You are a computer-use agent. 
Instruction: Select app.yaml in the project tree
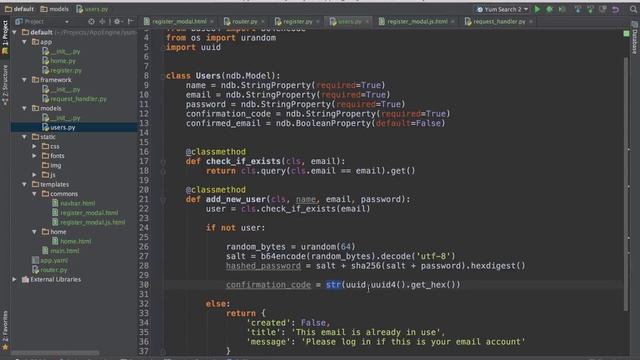point(50,260)
